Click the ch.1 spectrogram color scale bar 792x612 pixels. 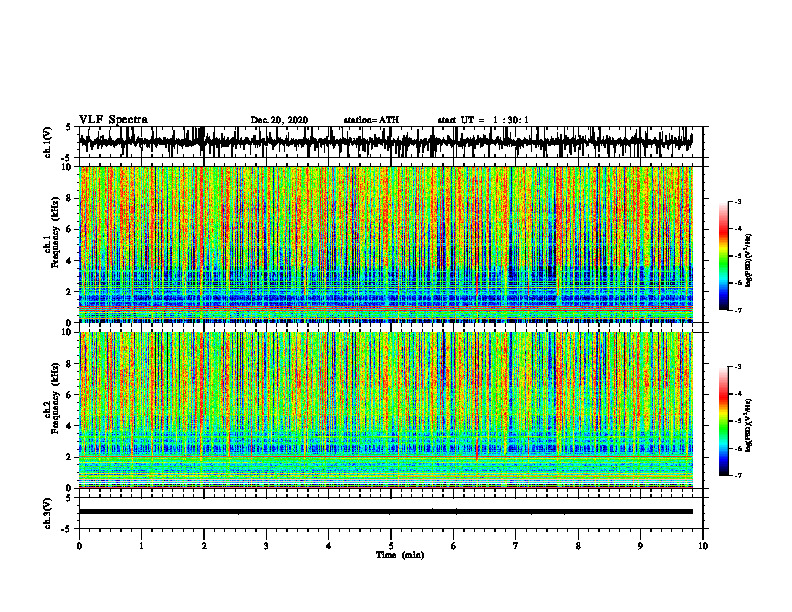(x=723, y=256)
